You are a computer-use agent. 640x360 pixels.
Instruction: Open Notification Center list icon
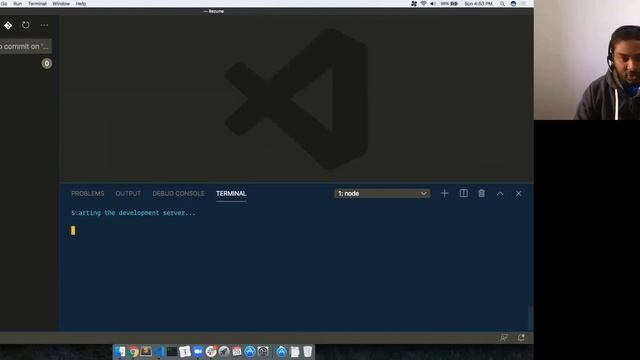point(524,4)
